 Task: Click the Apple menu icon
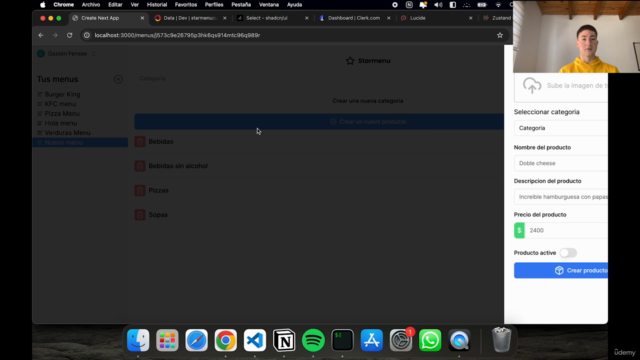coord(42,5)
